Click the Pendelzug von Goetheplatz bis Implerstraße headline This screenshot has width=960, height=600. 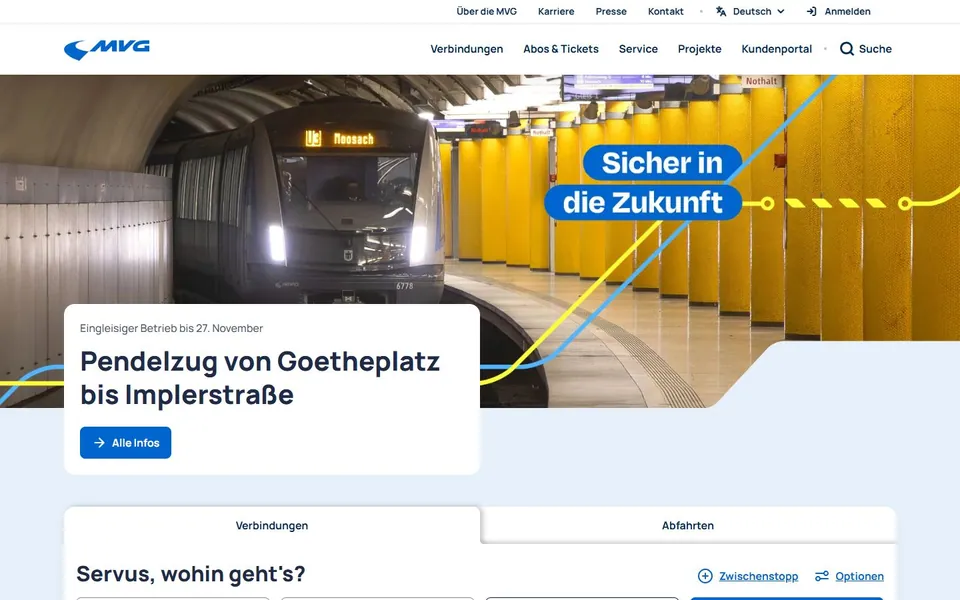(x=260, y=378)
